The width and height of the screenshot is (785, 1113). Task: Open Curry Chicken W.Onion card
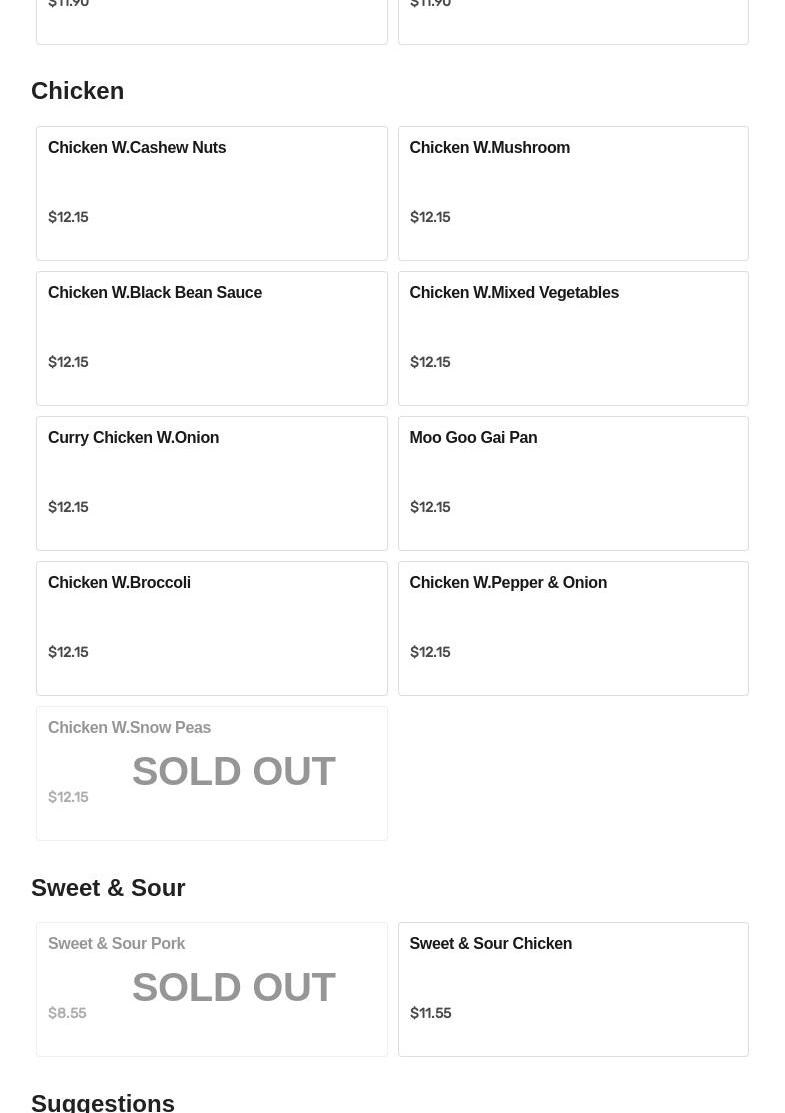212,483
